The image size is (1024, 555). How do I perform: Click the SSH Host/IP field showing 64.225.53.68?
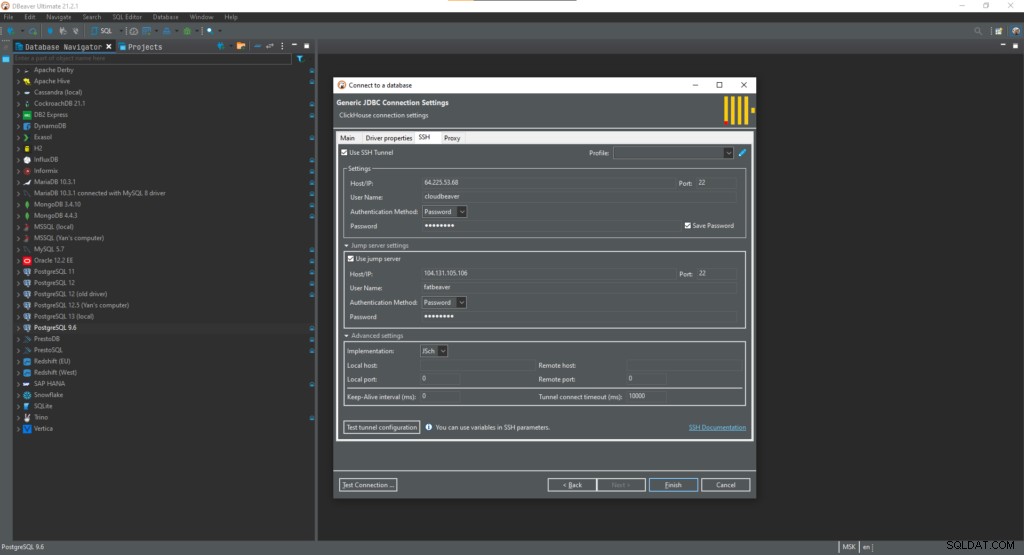(547, 183)
